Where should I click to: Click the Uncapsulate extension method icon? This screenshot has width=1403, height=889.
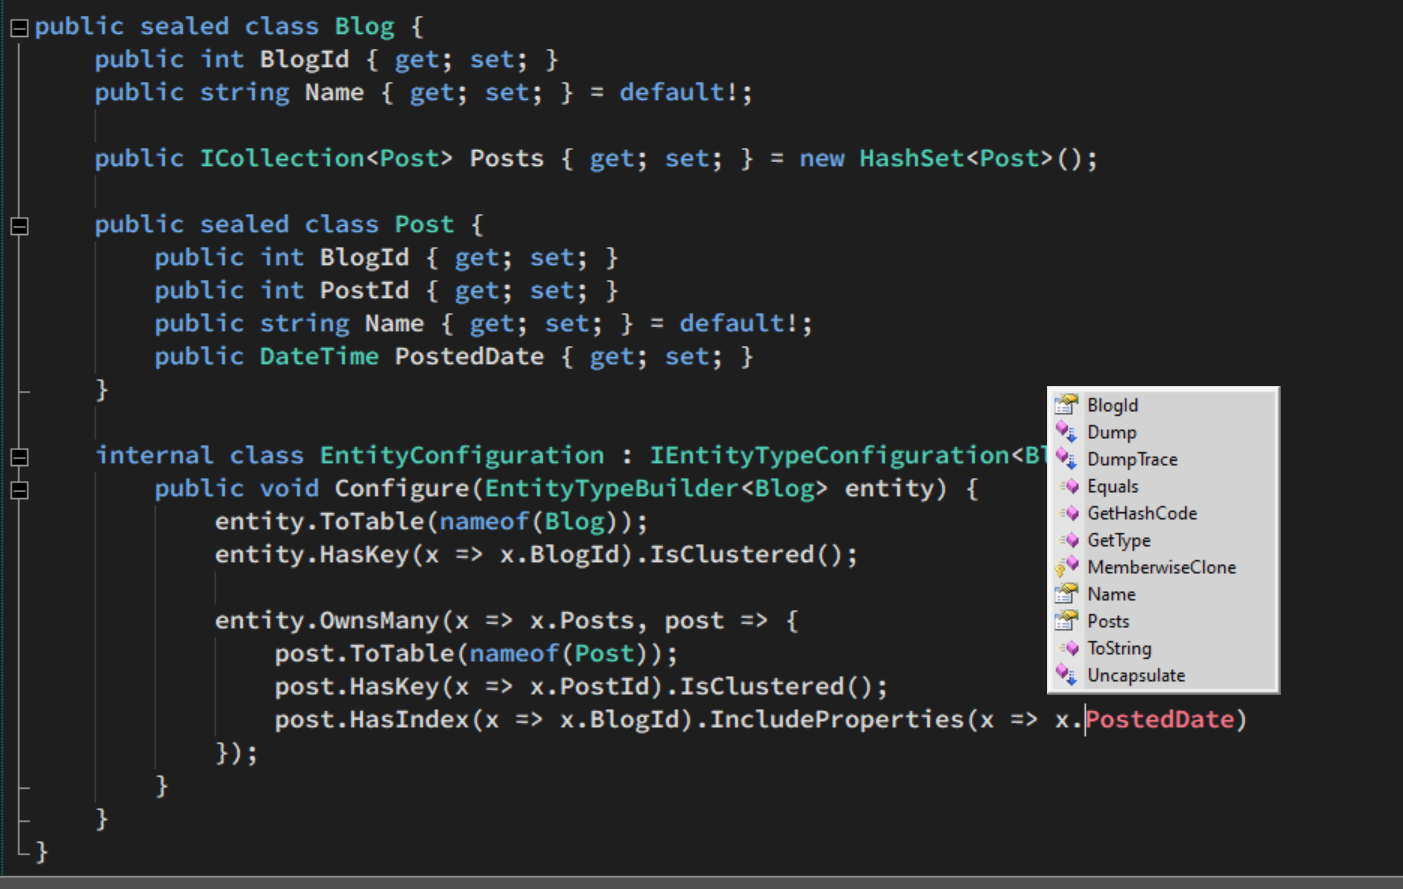coord(1067,675)
